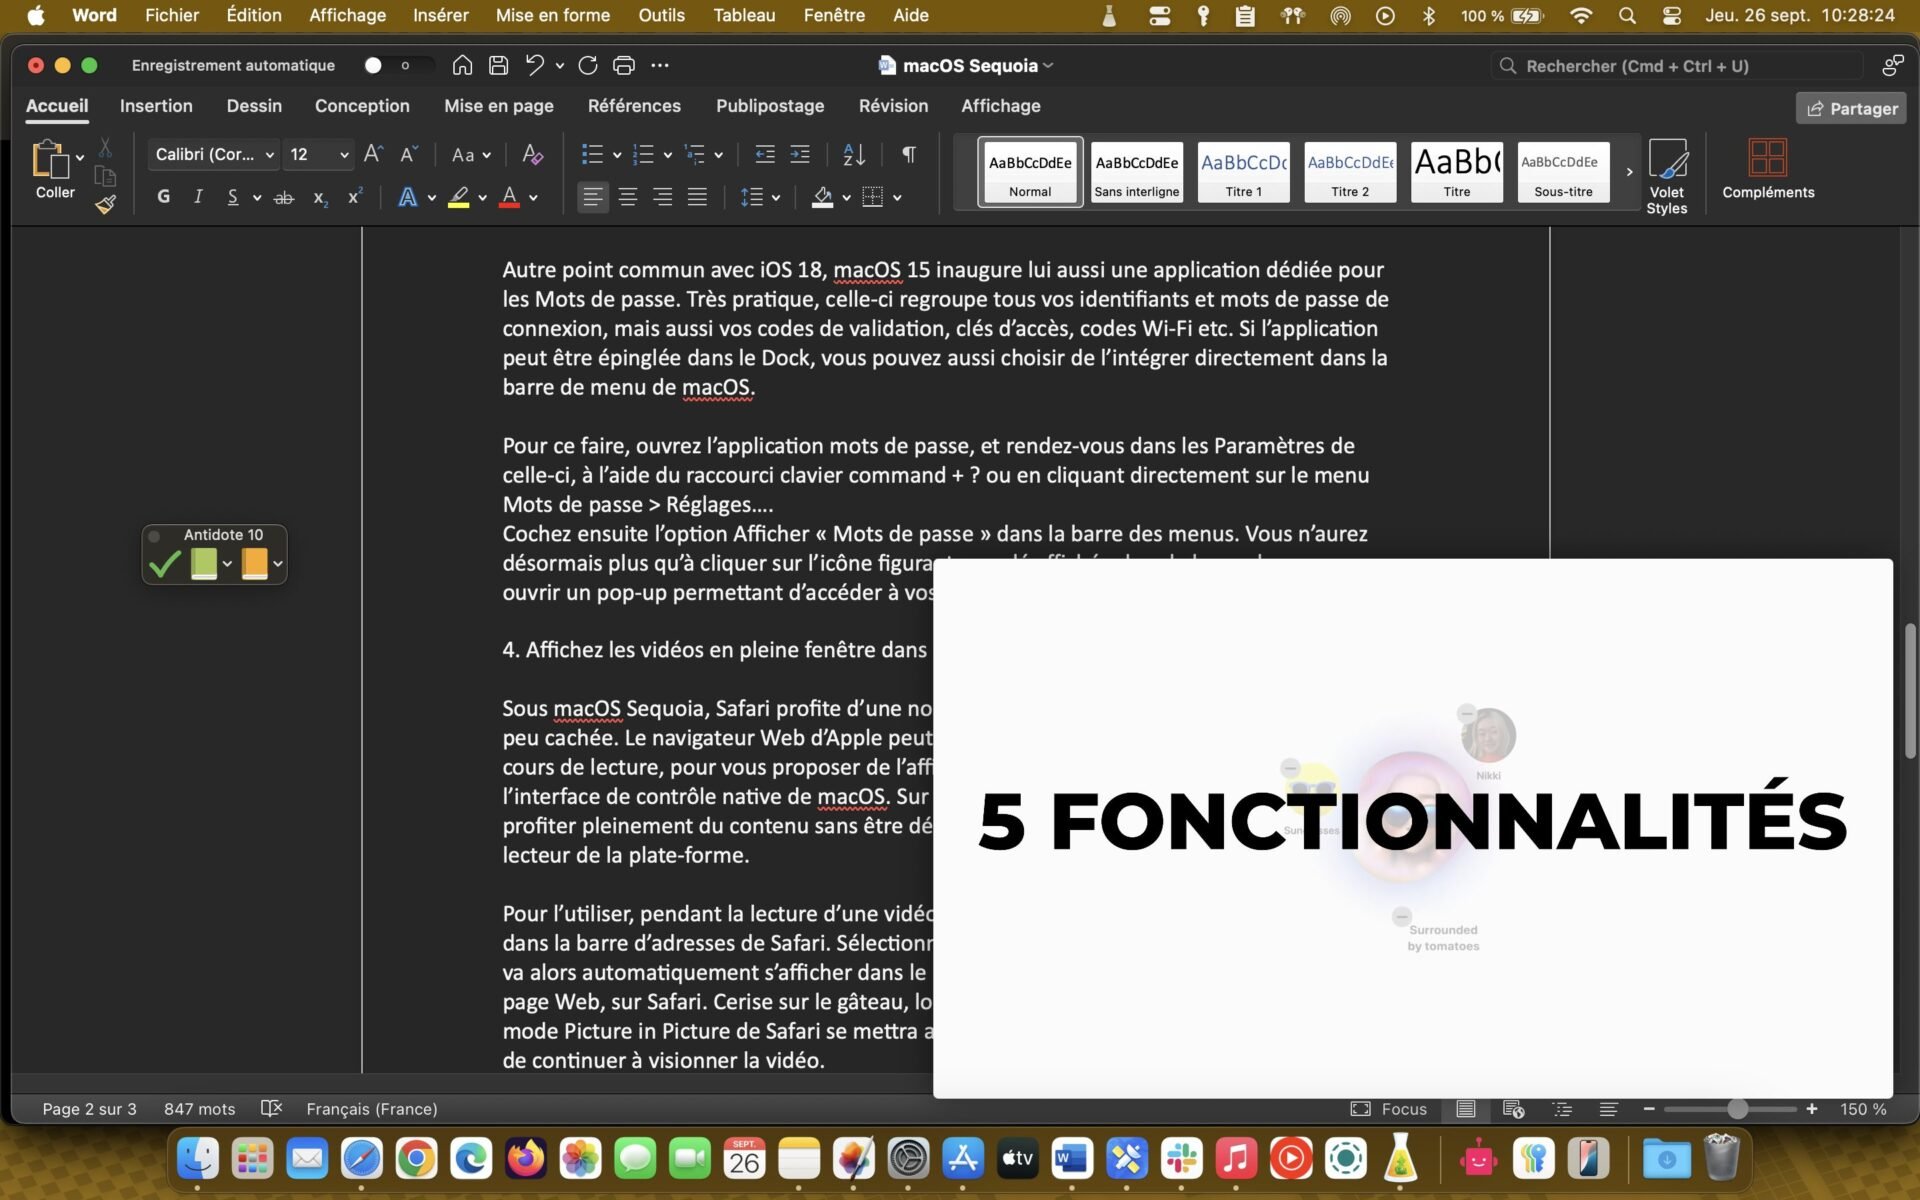Open proofing status icon in status bar
1920x1200 pixels.
coord(271,1108)
